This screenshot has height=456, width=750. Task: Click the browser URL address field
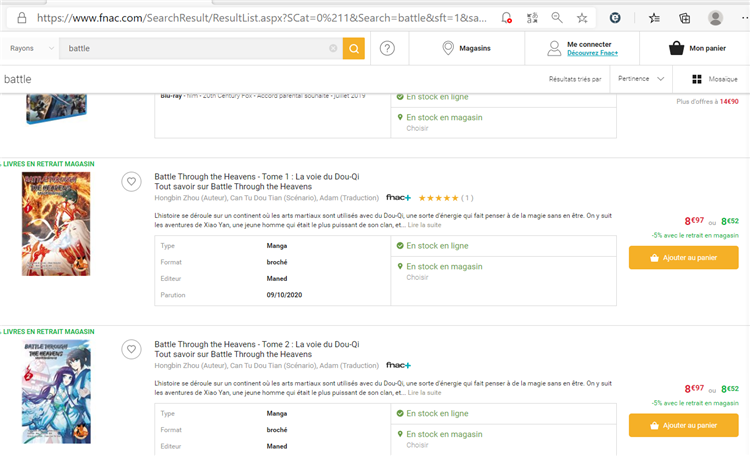[261, 18]
